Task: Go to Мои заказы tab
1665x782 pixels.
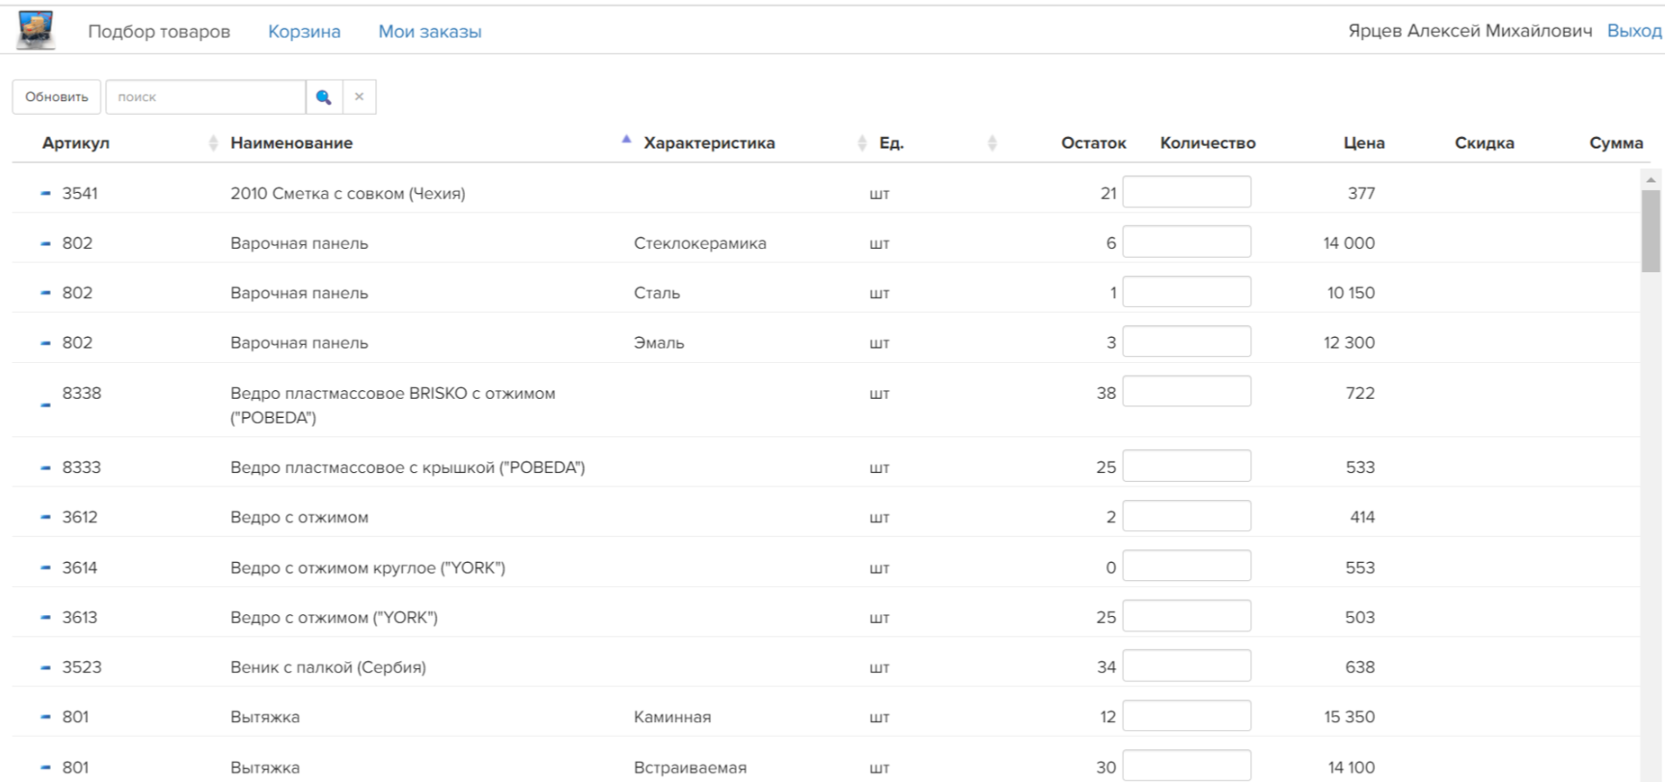Action: (430, 32)
